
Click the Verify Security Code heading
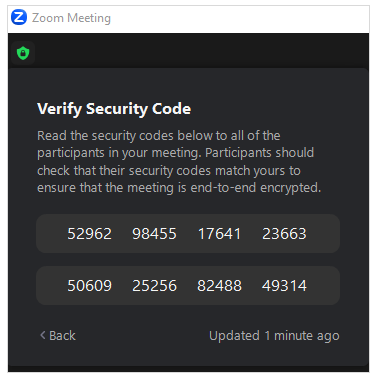click(x=114, y=109)
